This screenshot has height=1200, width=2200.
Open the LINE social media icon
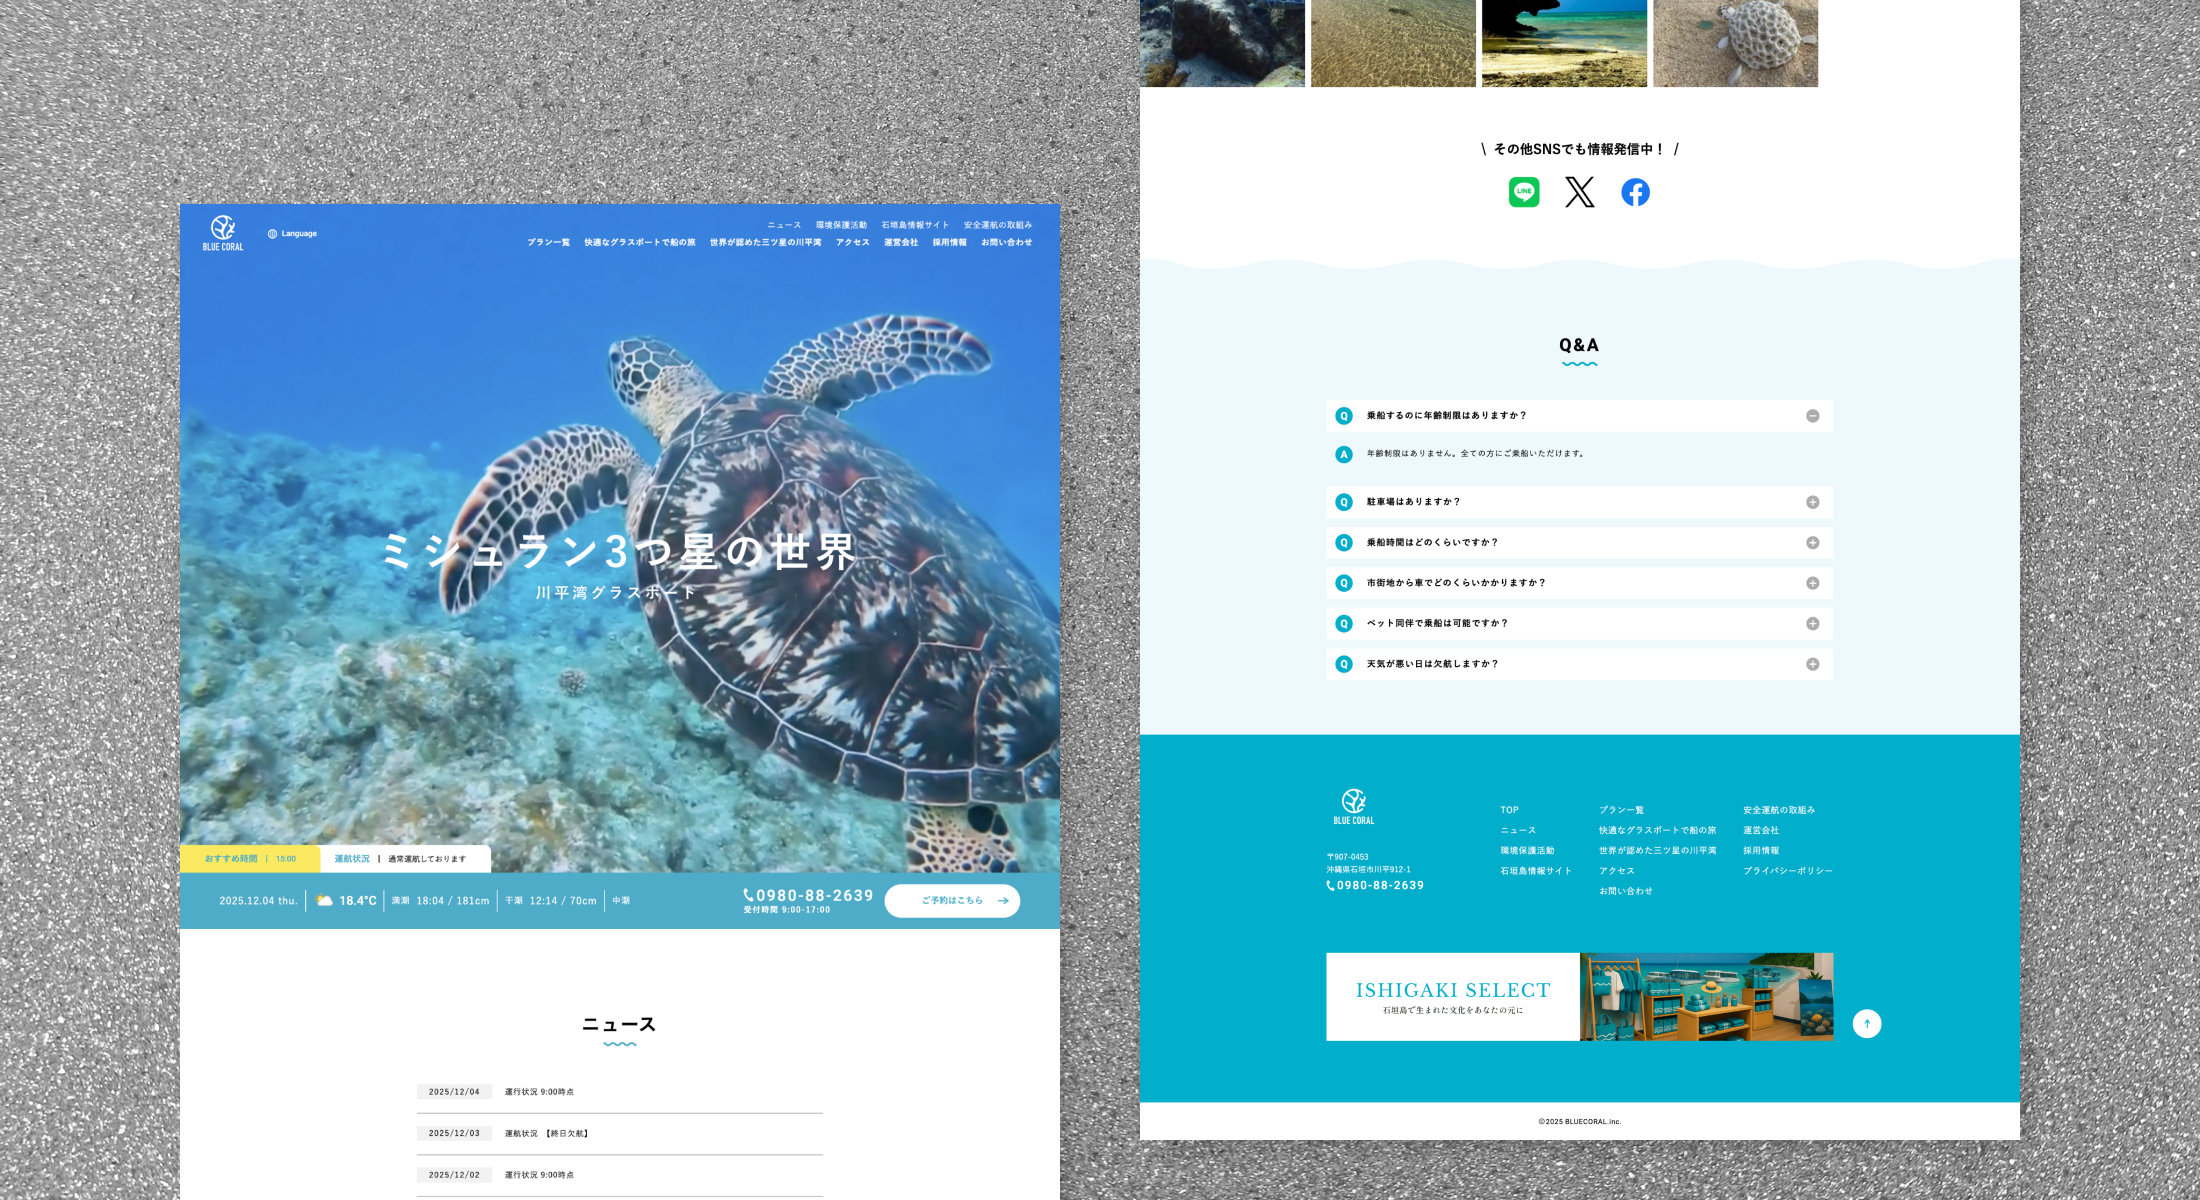(1523, 191)
